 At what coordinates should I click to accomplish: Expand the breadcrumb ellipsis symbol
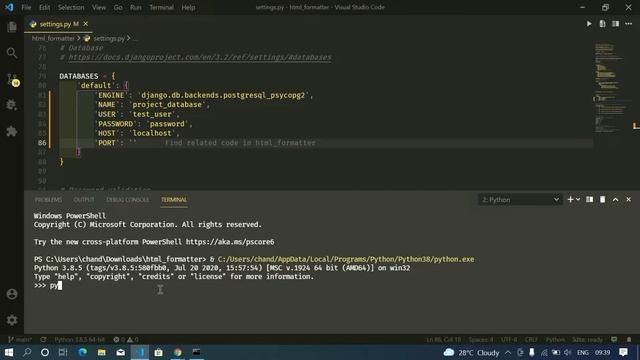point(135,38)
